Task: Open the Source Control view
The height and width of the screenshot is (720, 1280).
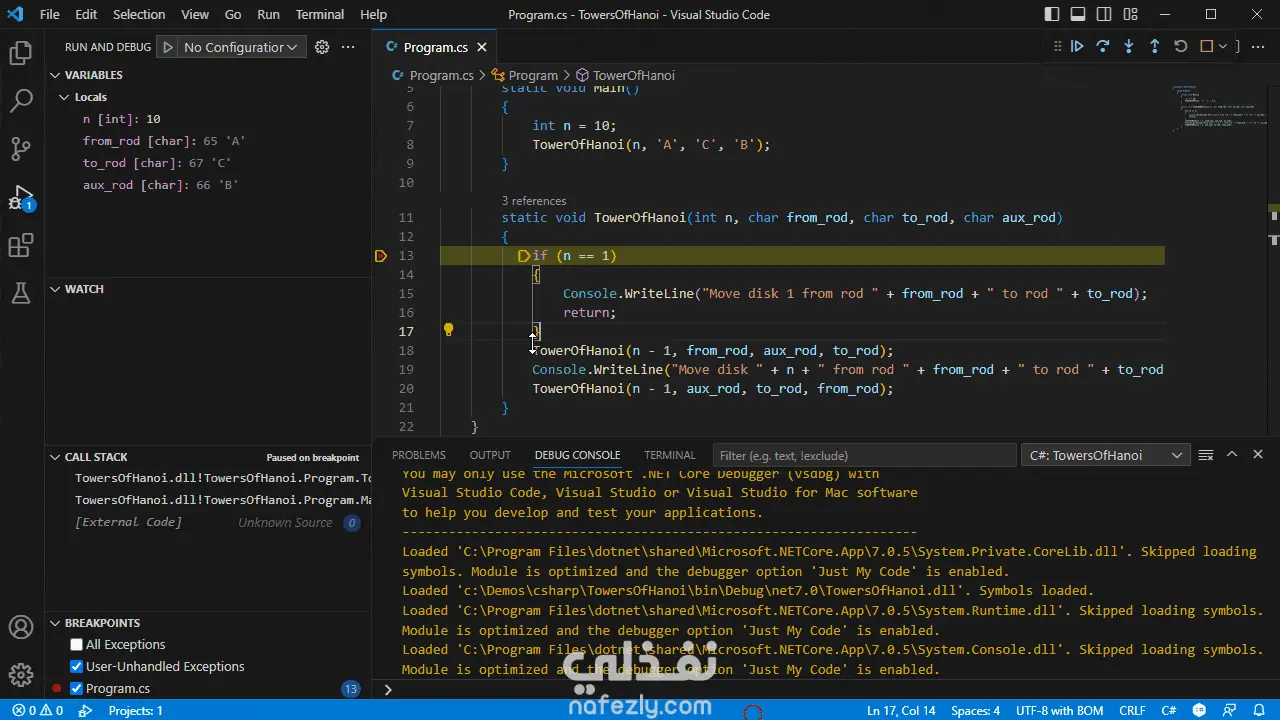Action: pos(21,149)
